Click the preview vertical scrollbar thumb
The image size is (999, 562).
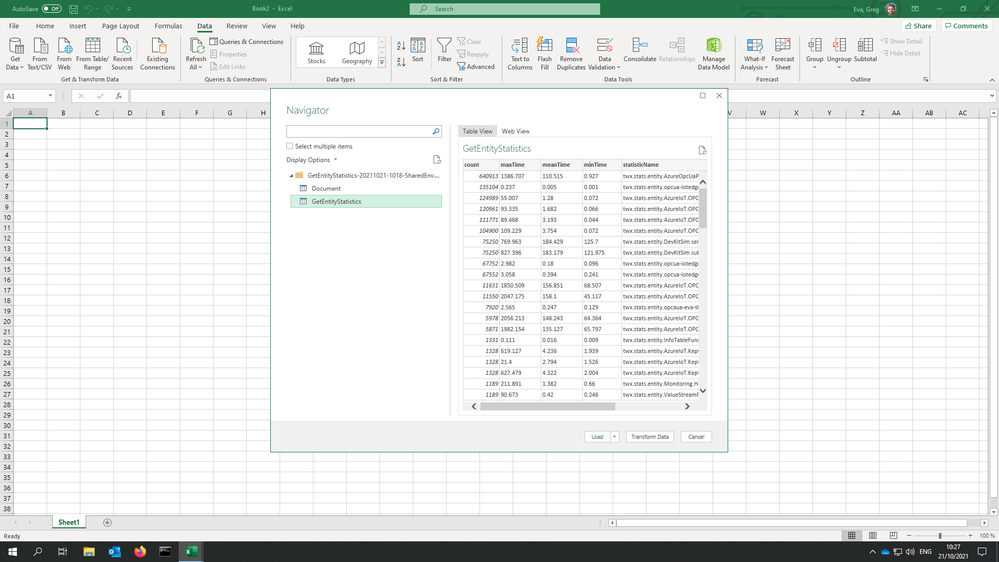[x=703, y=208]
